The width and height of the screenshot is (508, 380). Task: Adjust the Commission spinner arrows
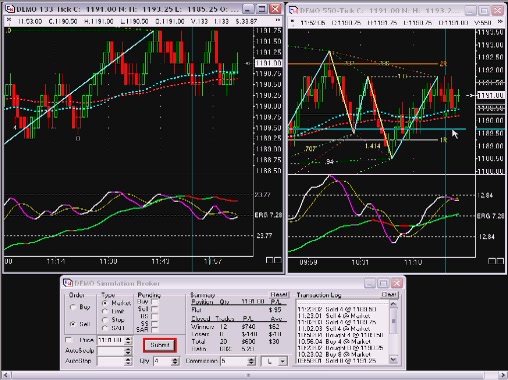[251, 361]
